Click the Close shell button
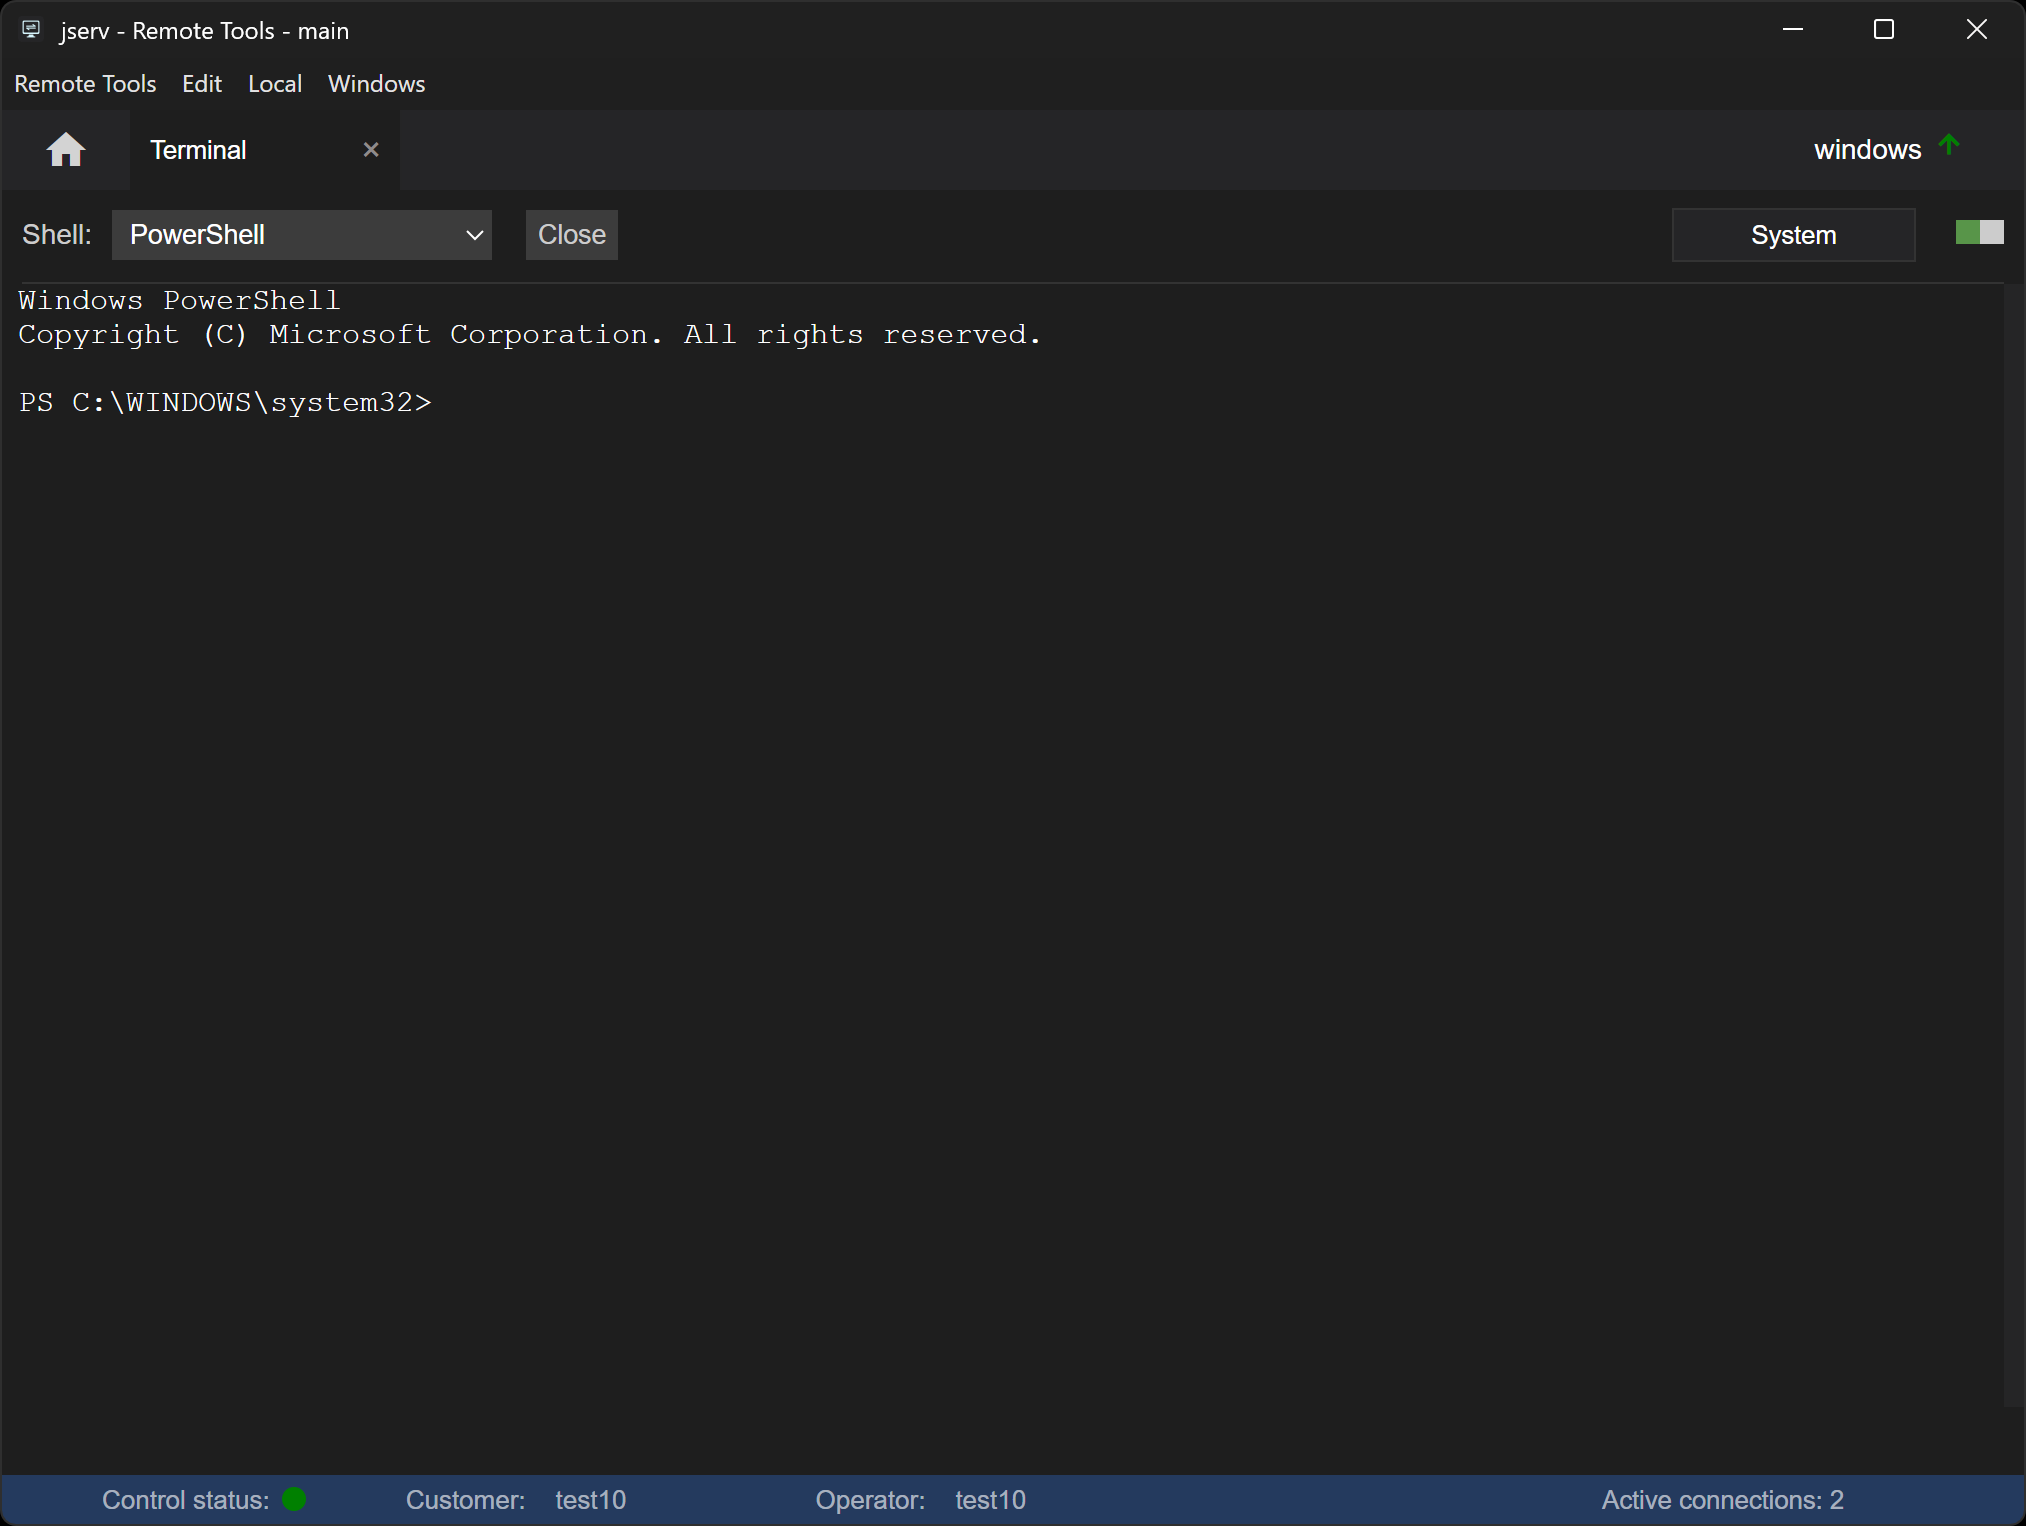This screenshot has height=1526, width=2026. coord(572,235)
